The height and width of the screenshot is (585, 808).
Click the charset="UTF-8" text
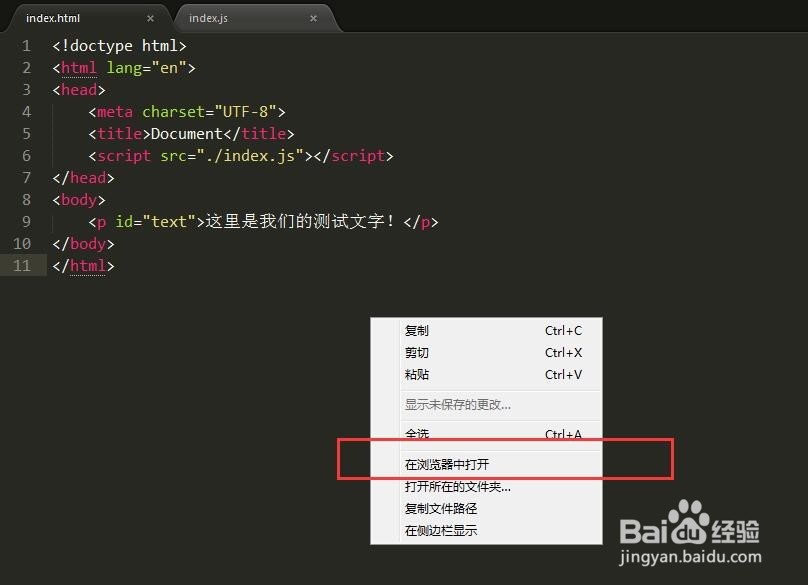coord(209,112)
